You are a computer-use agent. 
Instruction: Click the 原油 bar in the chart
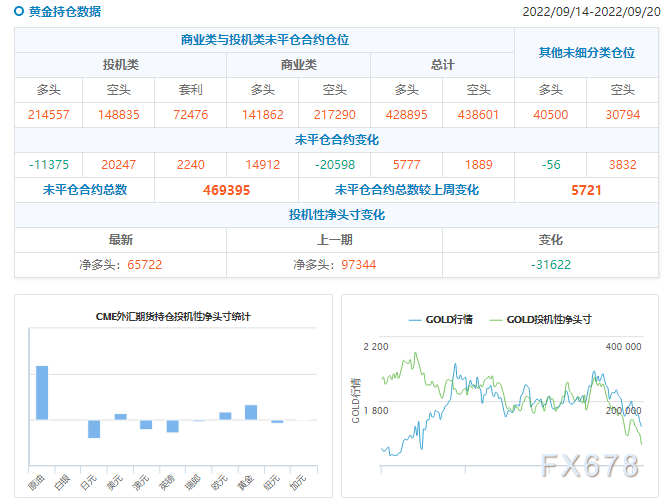[x=42, y=393]
